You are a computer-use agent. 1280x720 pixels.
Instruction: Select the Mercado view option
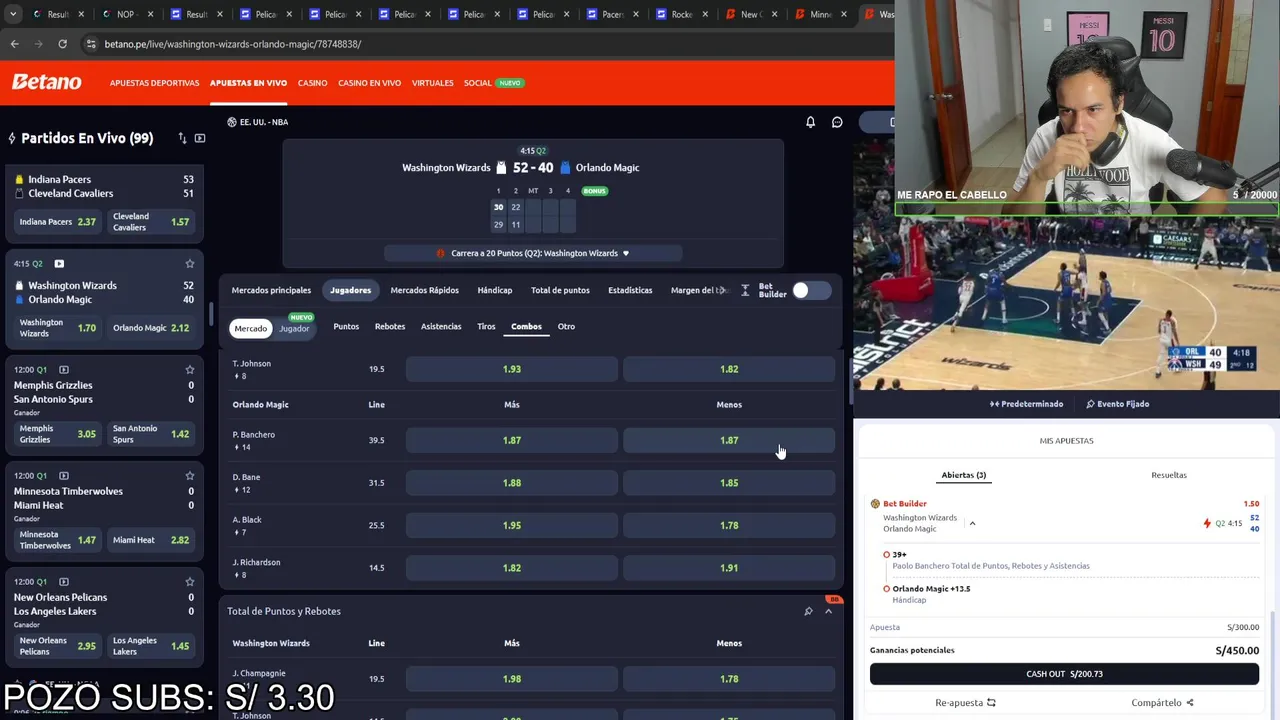(x=250, y=328)
